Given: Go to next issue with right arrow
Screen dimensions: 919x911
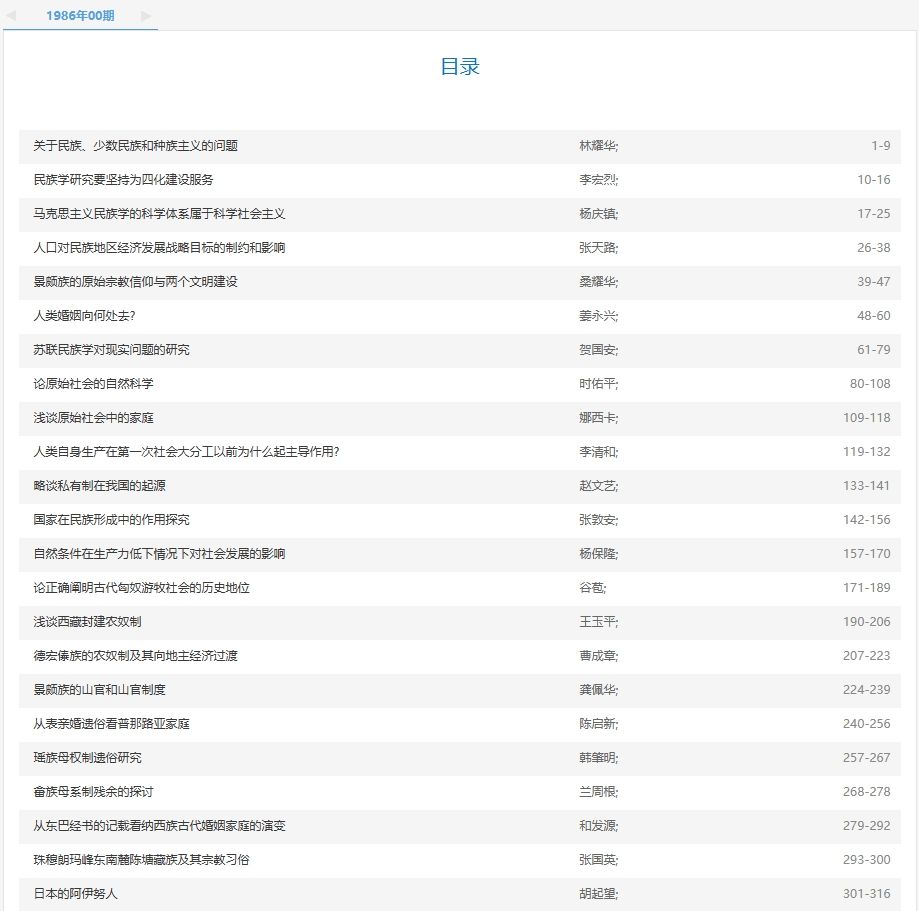Looking at the screenshot, I should click(x=147, y=16).
